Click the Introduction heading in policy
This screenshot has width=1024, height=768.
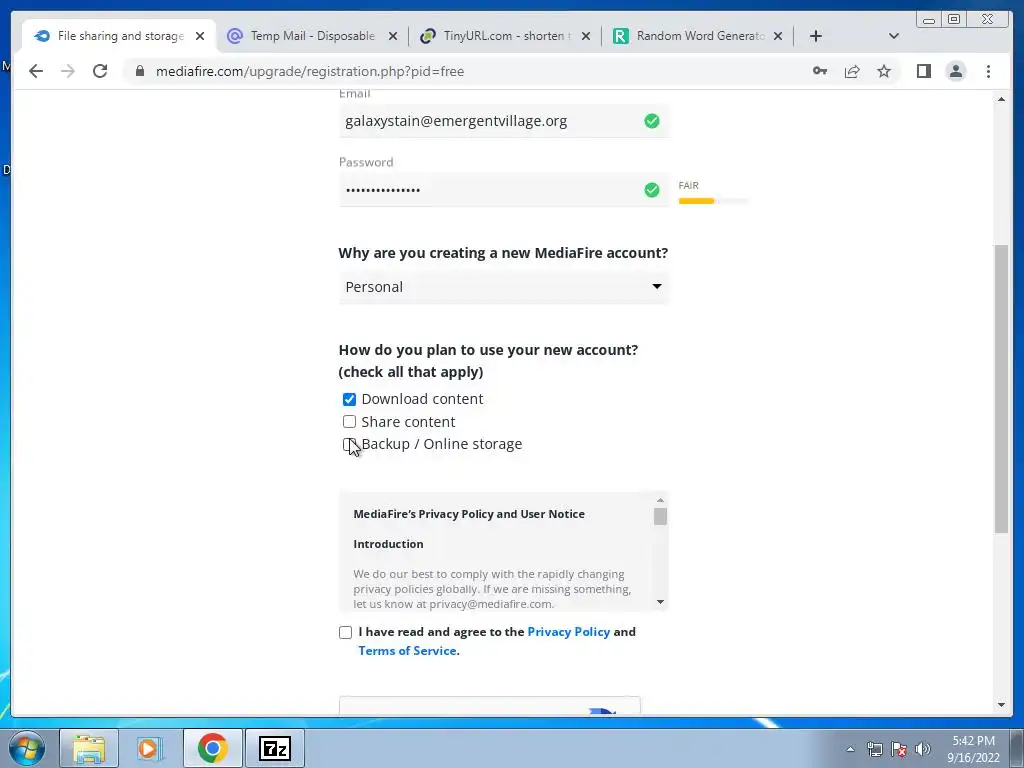[388, 544]
